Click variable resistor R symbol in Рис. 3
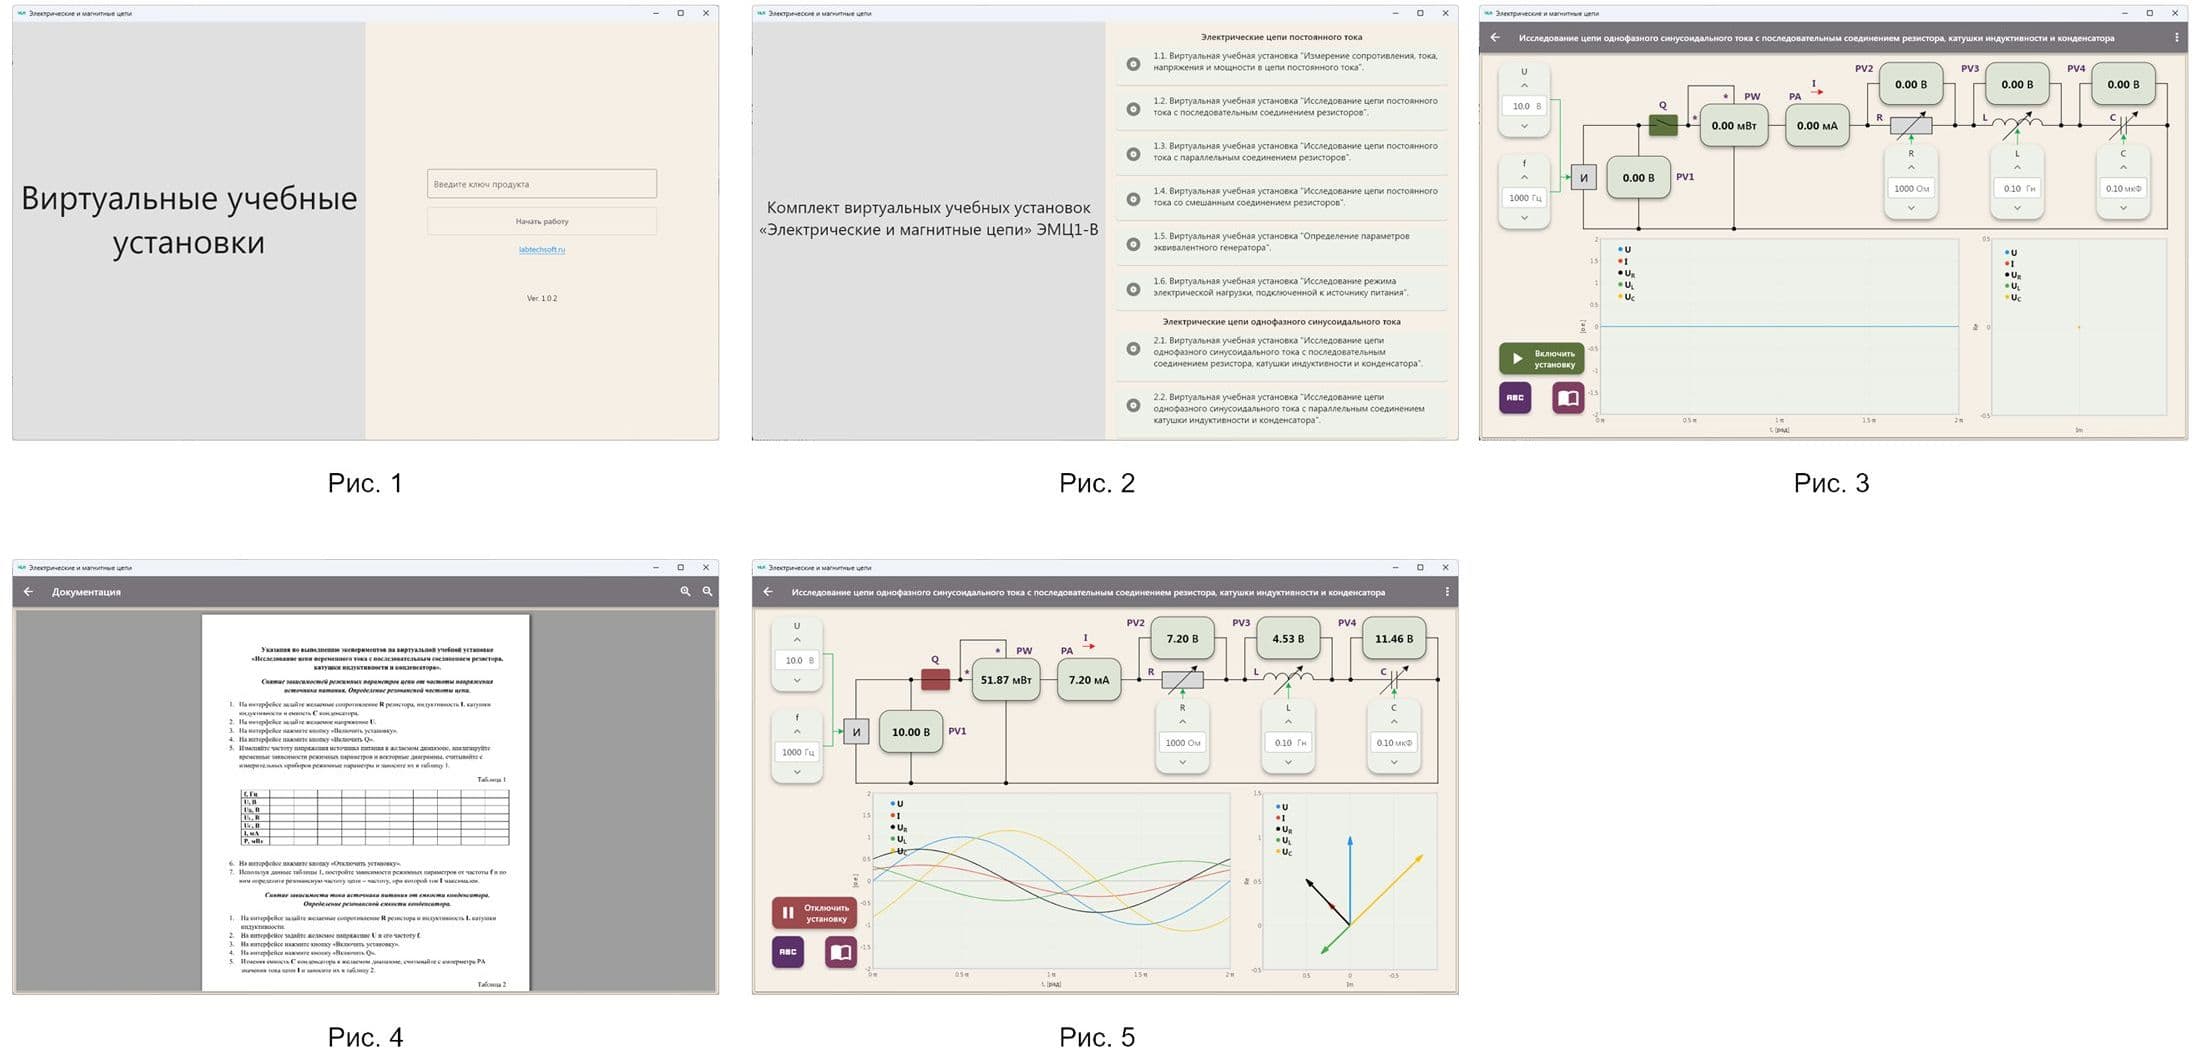 [x=1911, y=125]
